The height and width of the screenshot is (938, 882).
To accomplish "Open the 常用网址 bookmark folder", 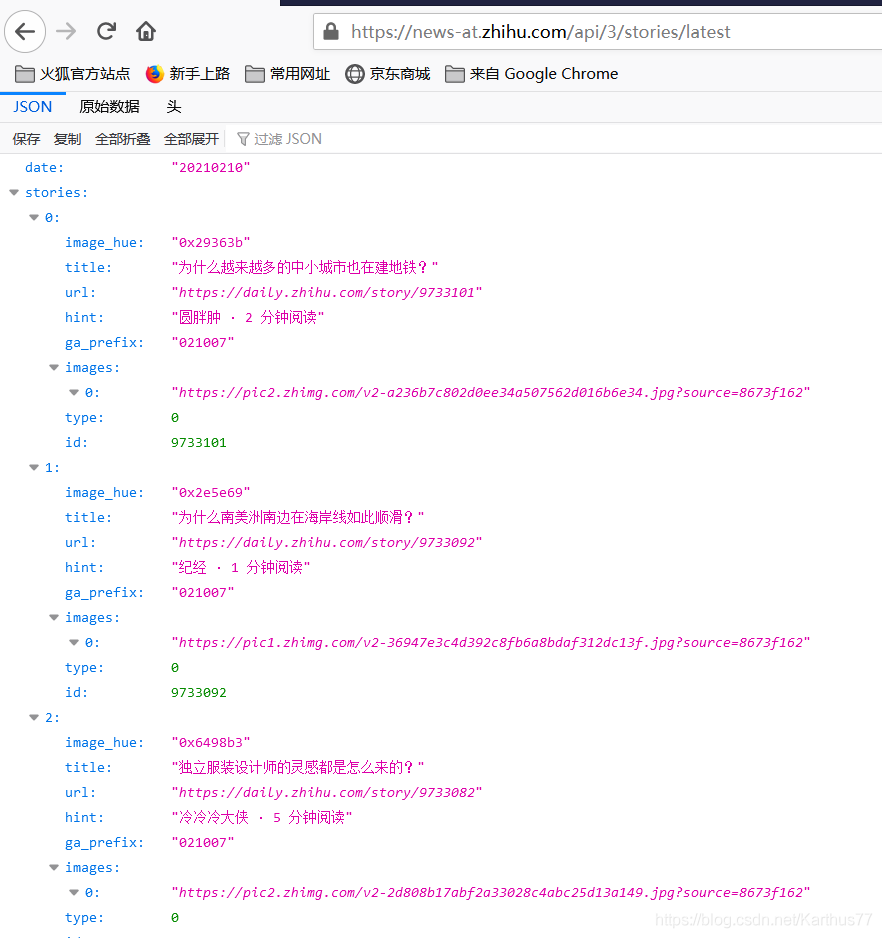I will [287, 74].
